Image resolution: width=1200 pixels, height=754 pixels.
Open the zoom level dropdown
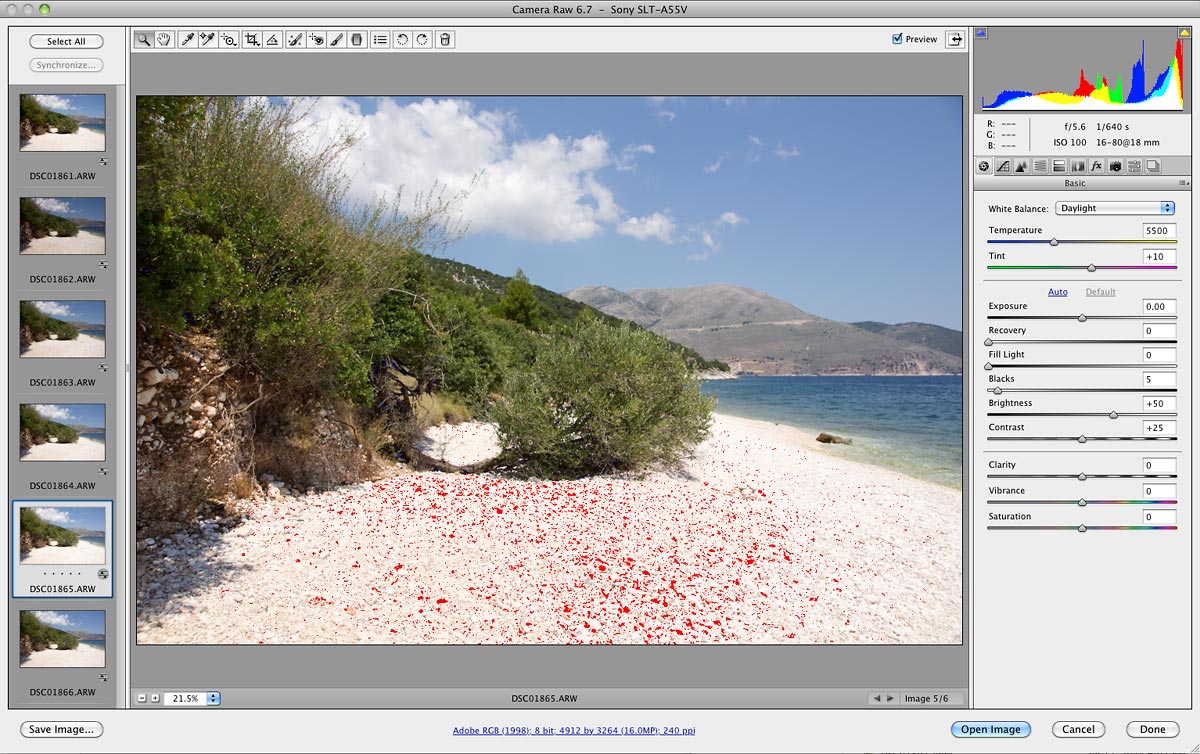tap(214, 698)
